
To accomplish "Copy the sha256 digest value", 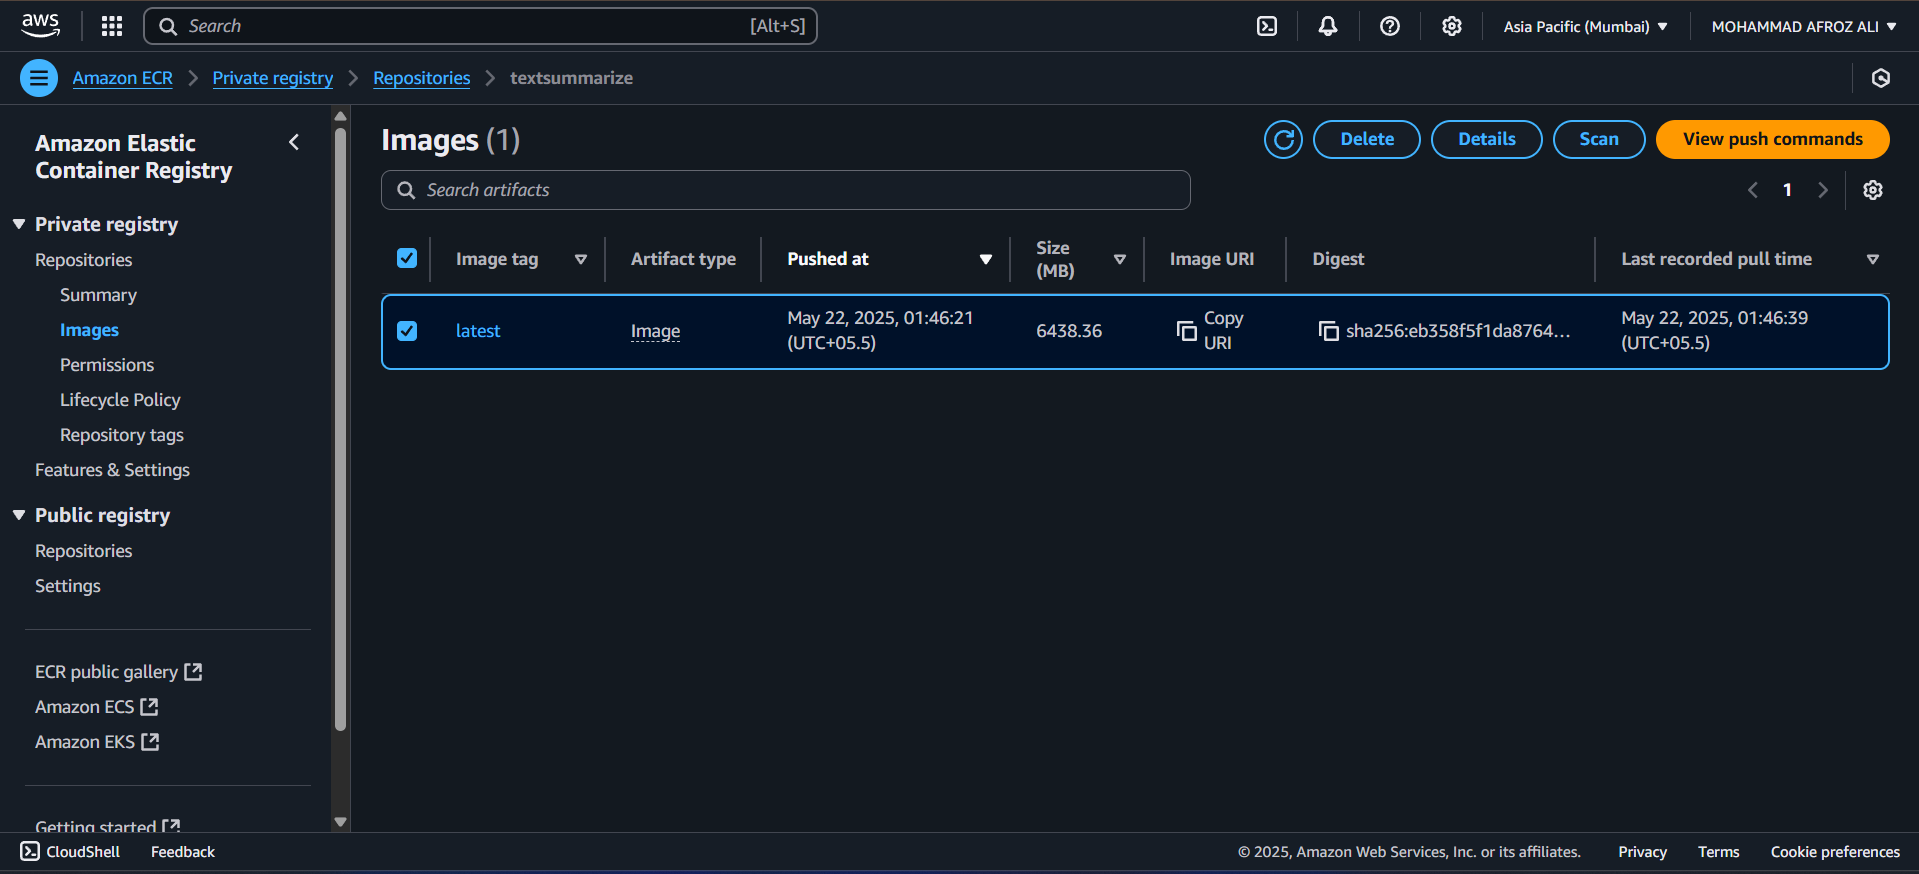I will coord(1329,331).
